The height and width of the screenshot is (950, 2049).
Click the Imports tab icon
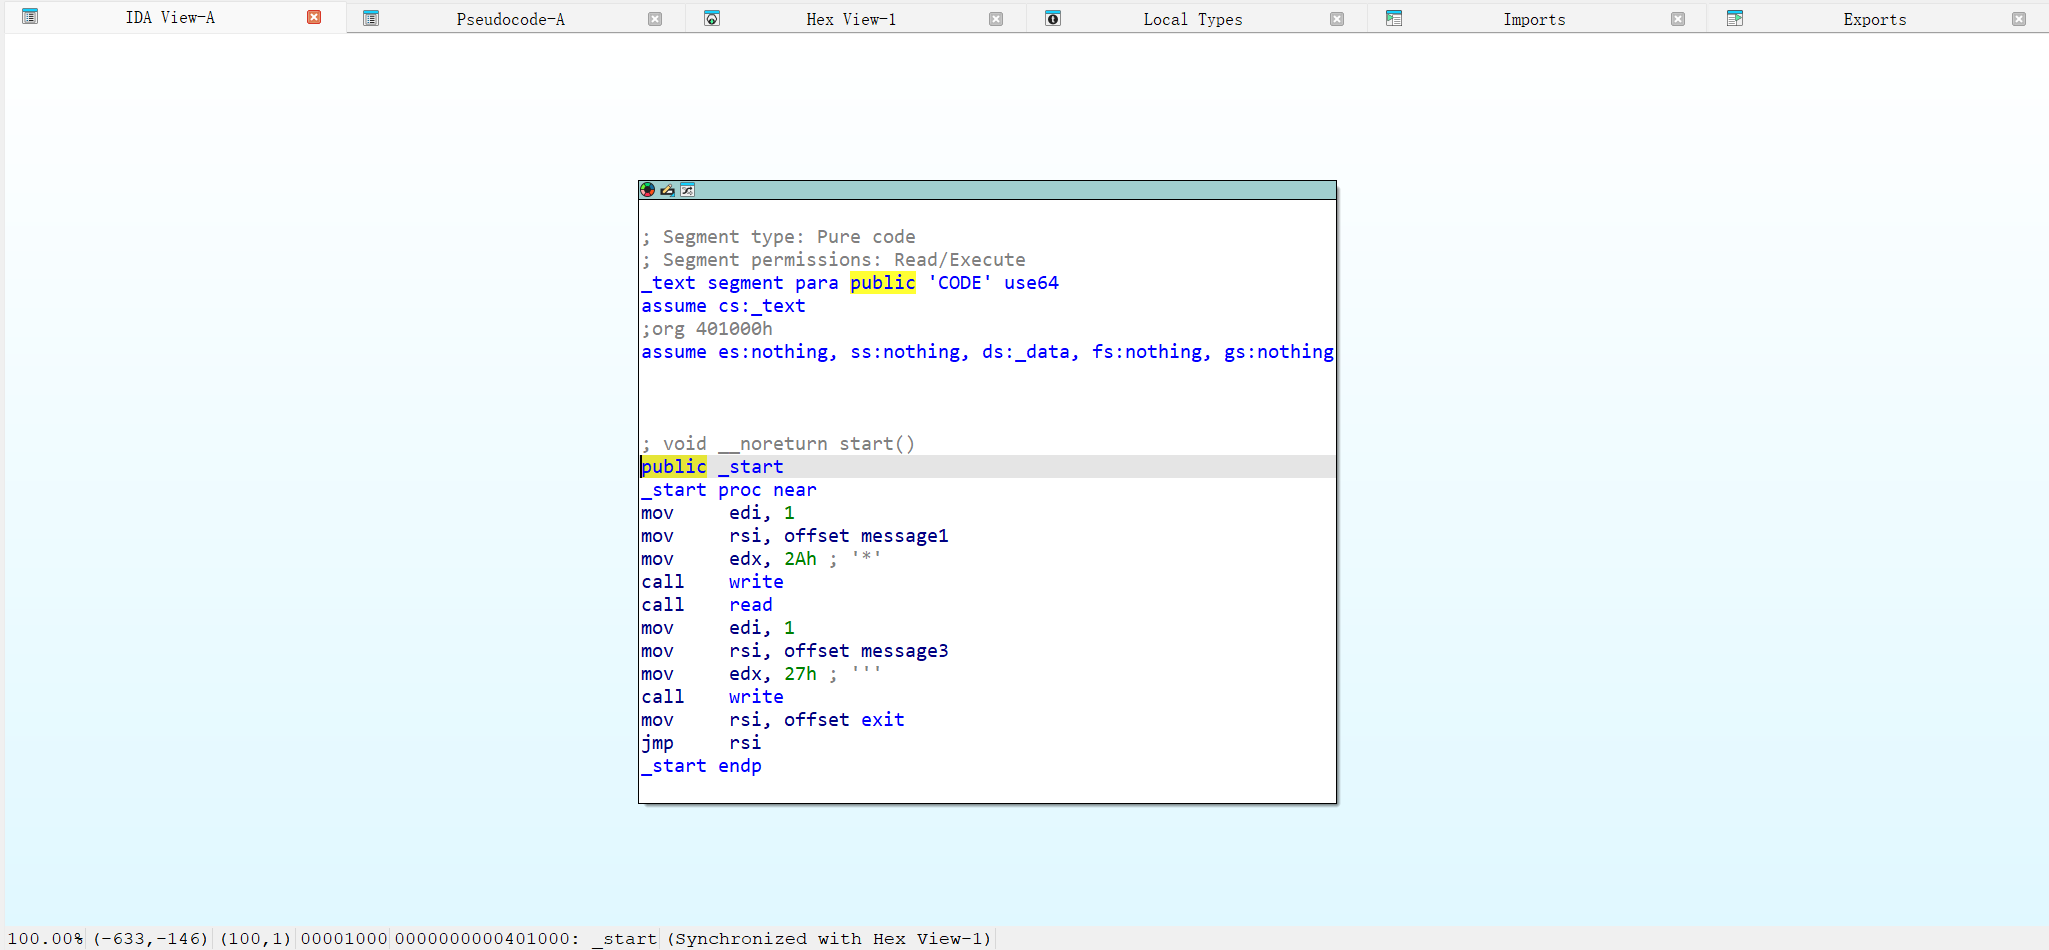(1394, 18)
